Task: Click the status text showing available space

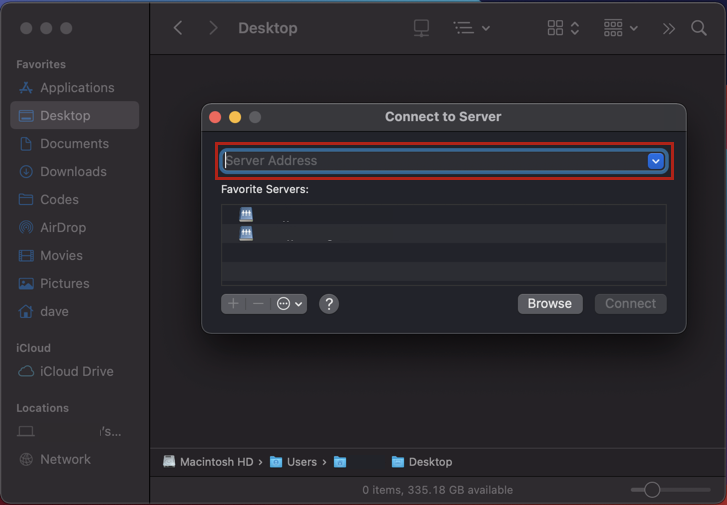Action: point(438,490)
